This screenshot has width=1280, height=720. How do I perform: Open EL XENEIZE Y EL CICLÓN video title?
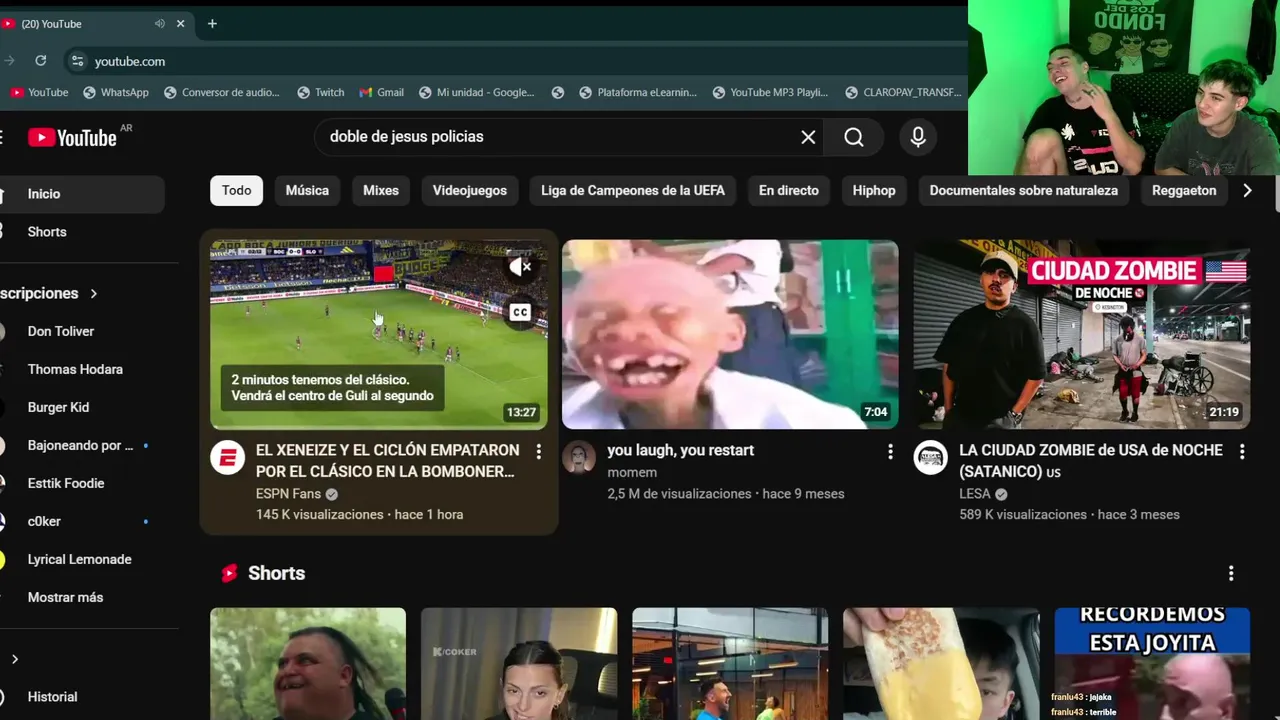tap(388, 461)
